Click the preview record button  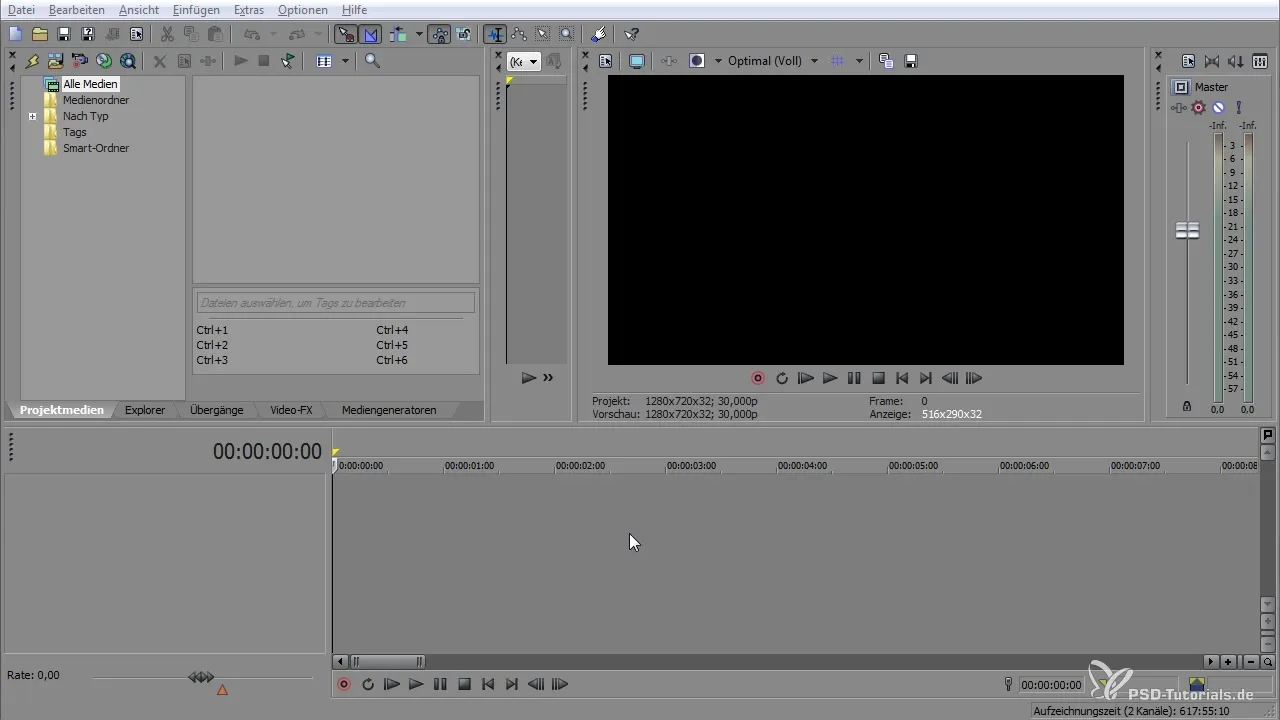[758, 378]
